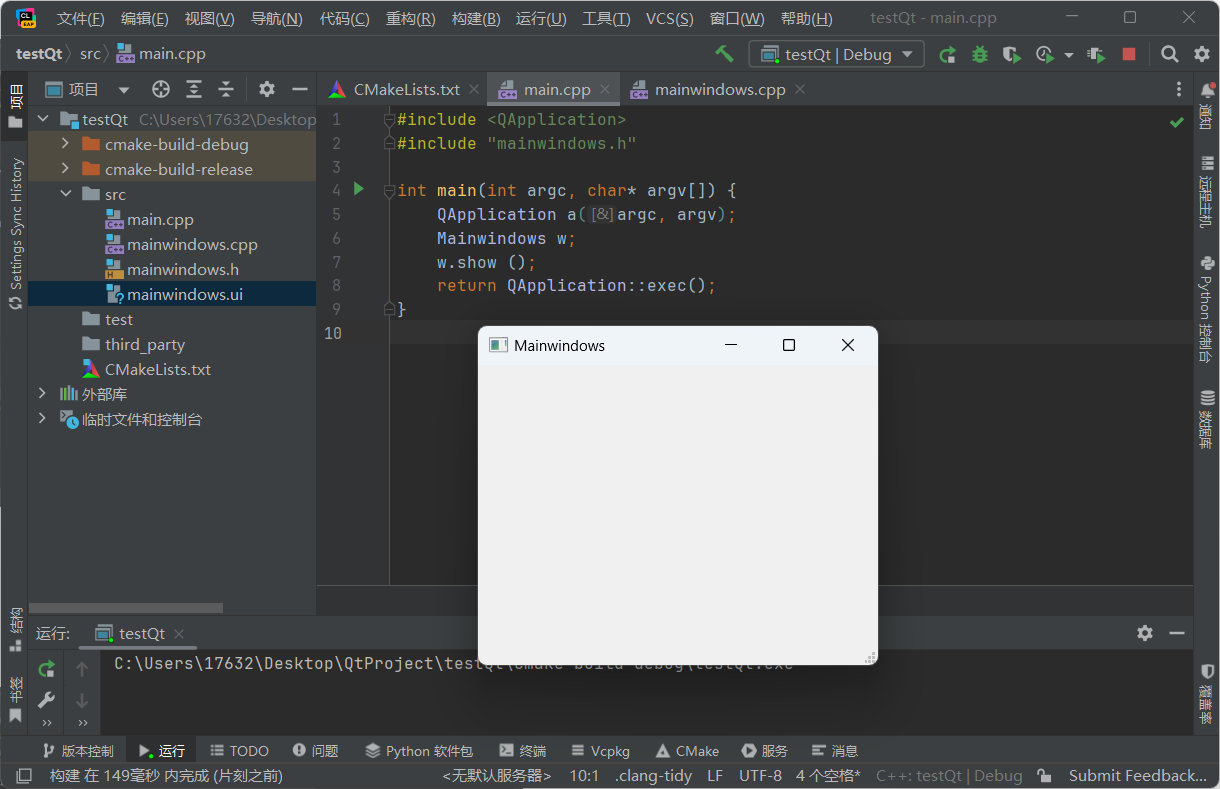The width and height of the screenshot is (1220, 789).
Task: Open Remote Host side panel
Action: click(1207, 191)
